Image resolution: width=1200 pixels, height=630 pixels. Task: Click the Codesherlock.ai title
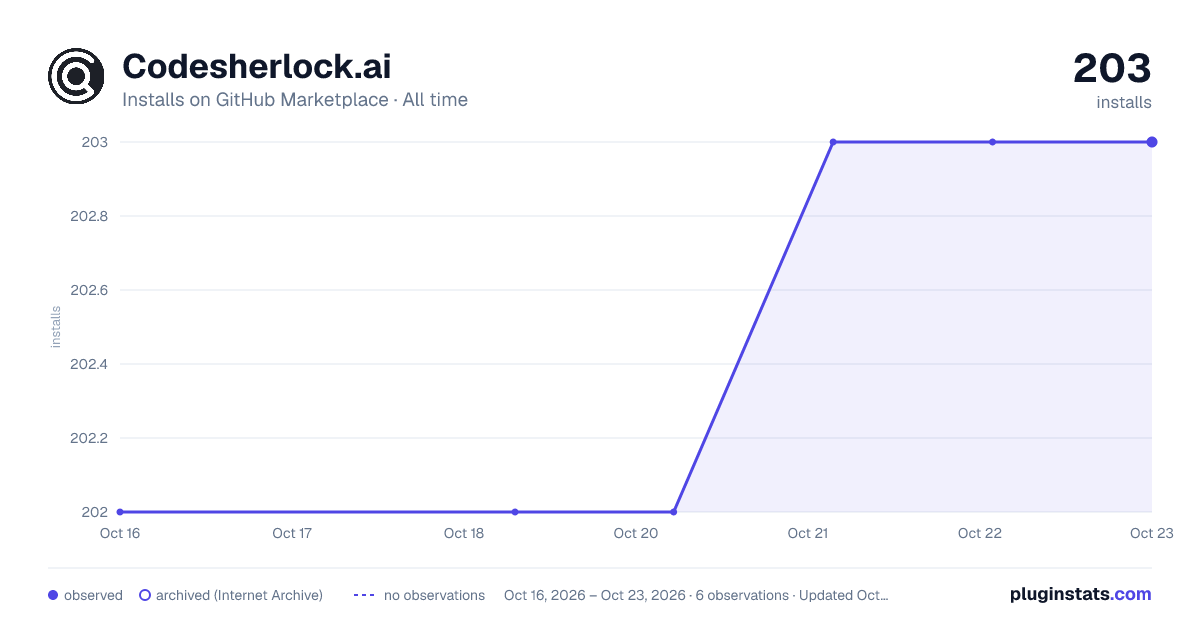point(256,67)
